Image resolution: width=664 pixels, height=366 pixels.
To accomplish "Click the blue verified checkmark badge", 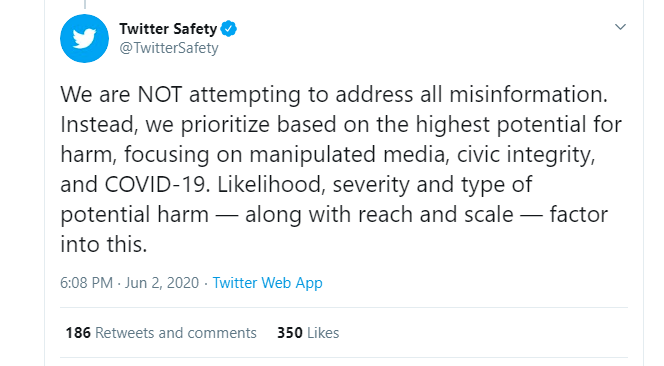I will tap(229, 29).
